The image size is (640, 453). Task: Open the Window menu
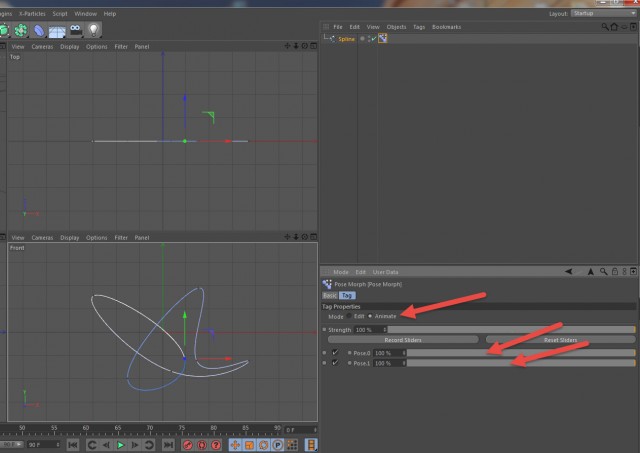coord(85,13)
